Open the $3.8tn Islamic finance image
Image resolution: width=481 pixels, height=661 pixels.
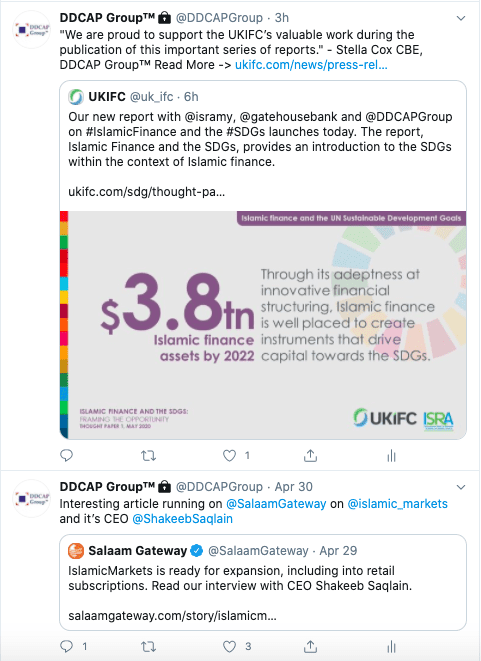click(x=263, y=325)
